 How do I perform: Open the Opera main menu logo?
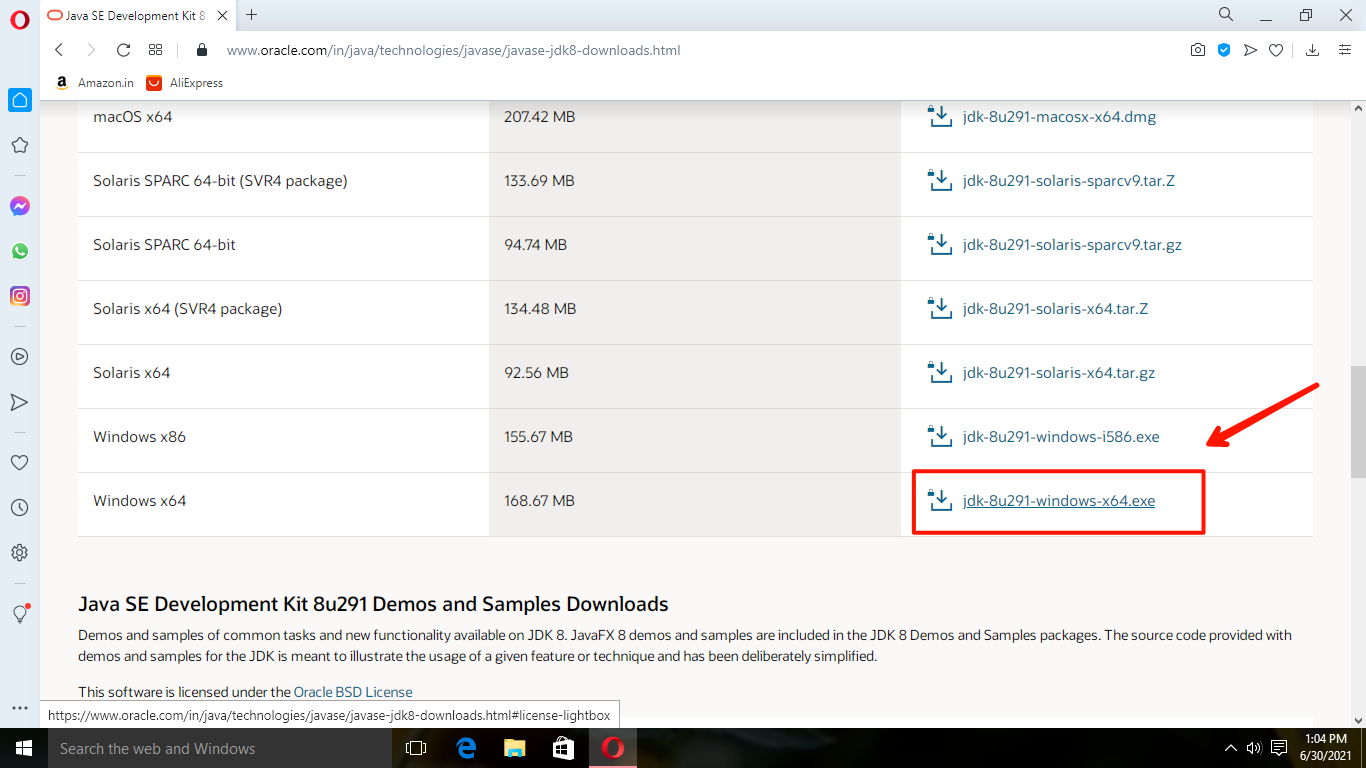(x=20, y=19)
